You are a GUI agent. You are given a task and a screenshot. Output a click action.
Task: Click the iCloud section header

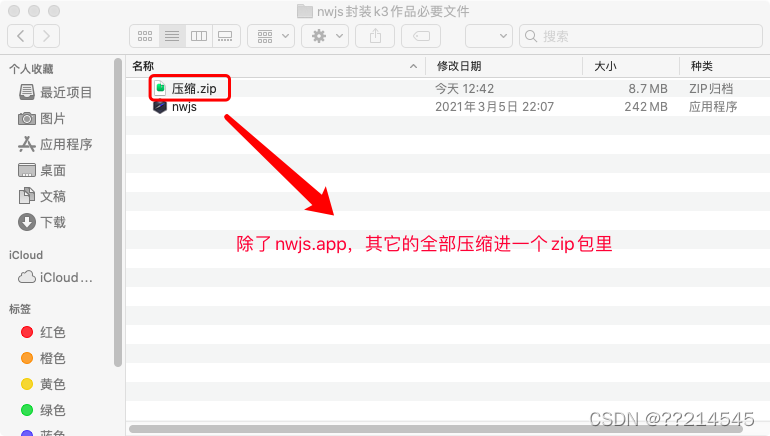point(26,255)
